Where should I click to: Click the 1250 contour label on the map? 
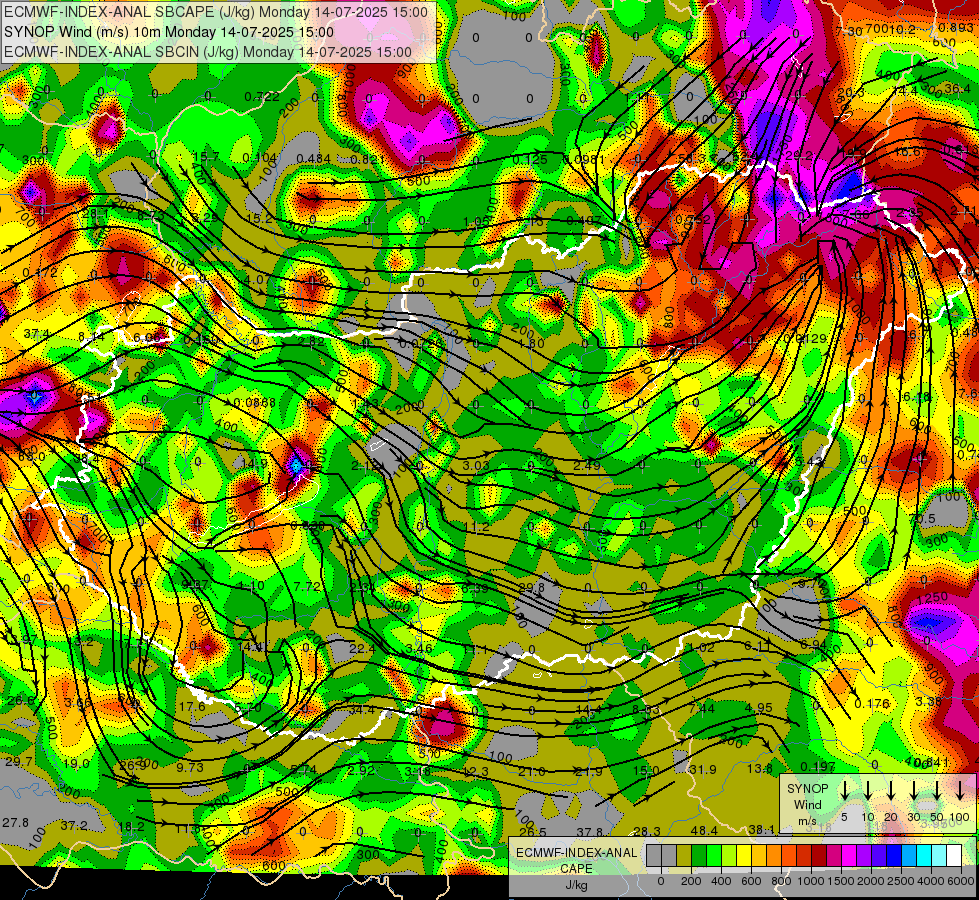[933, 598]
